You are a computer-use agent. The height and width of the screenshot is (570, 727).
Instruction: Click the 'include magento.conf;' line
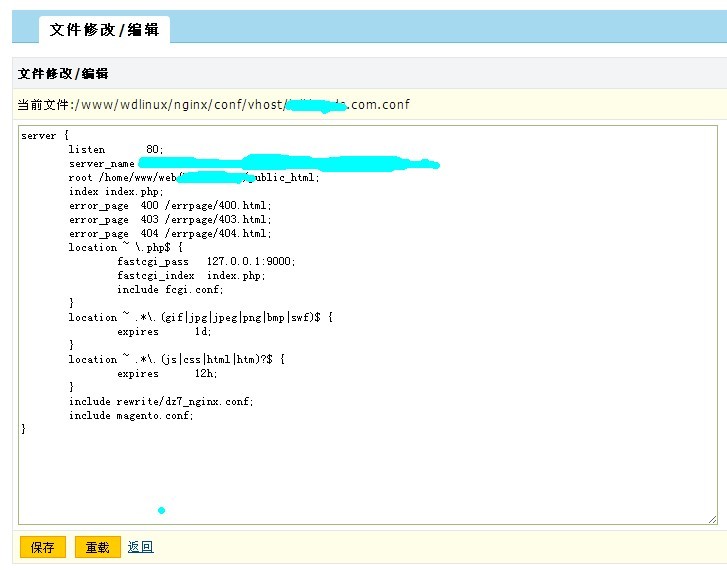pos(131,415)
